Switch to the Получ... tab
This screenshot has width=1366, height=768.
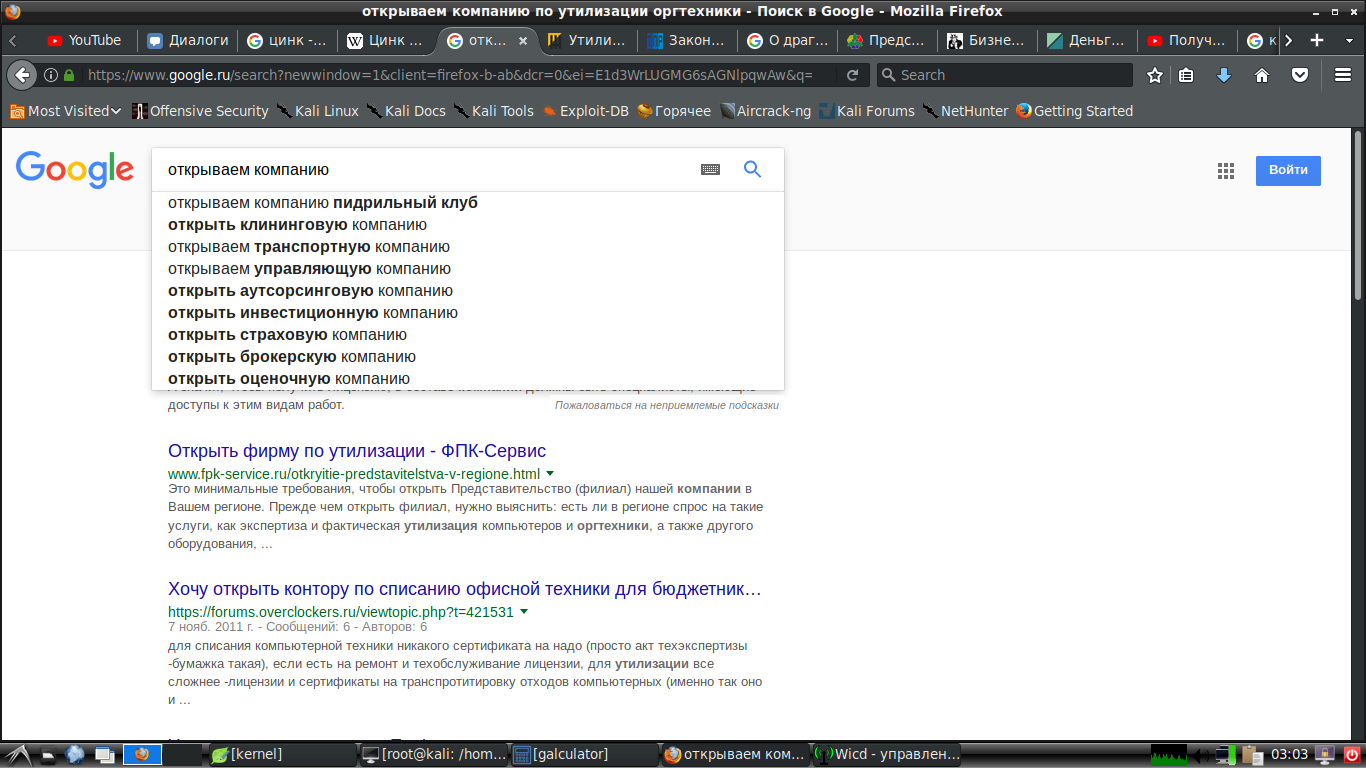pos(1187,41)
